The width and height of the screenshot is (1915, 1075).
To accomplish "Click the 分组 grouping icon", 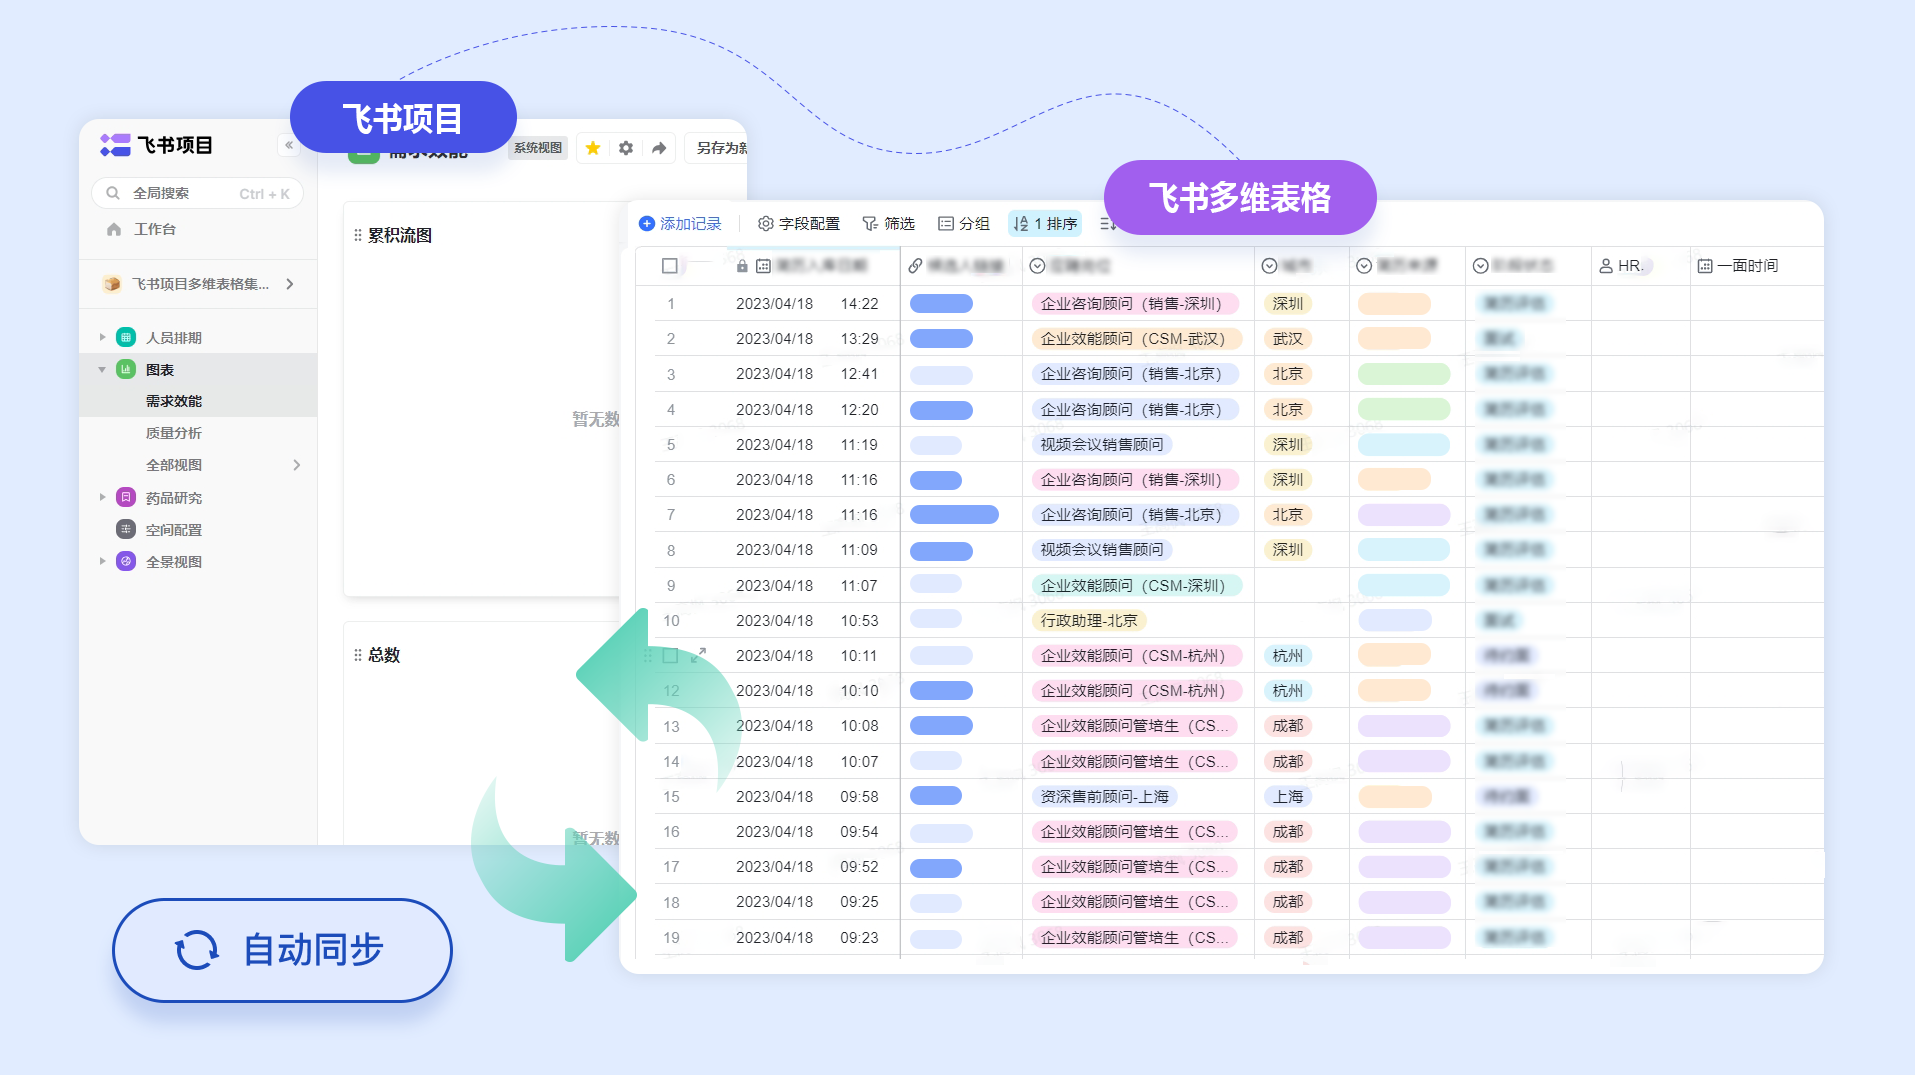I will tap(945, 223).
